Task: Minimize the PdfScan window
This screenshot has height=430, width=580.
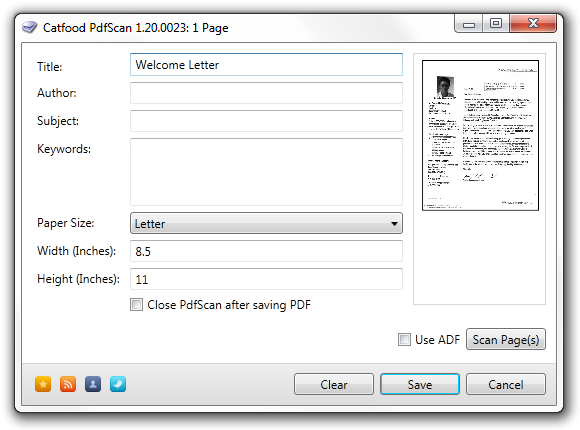Action: coord(469,24)
